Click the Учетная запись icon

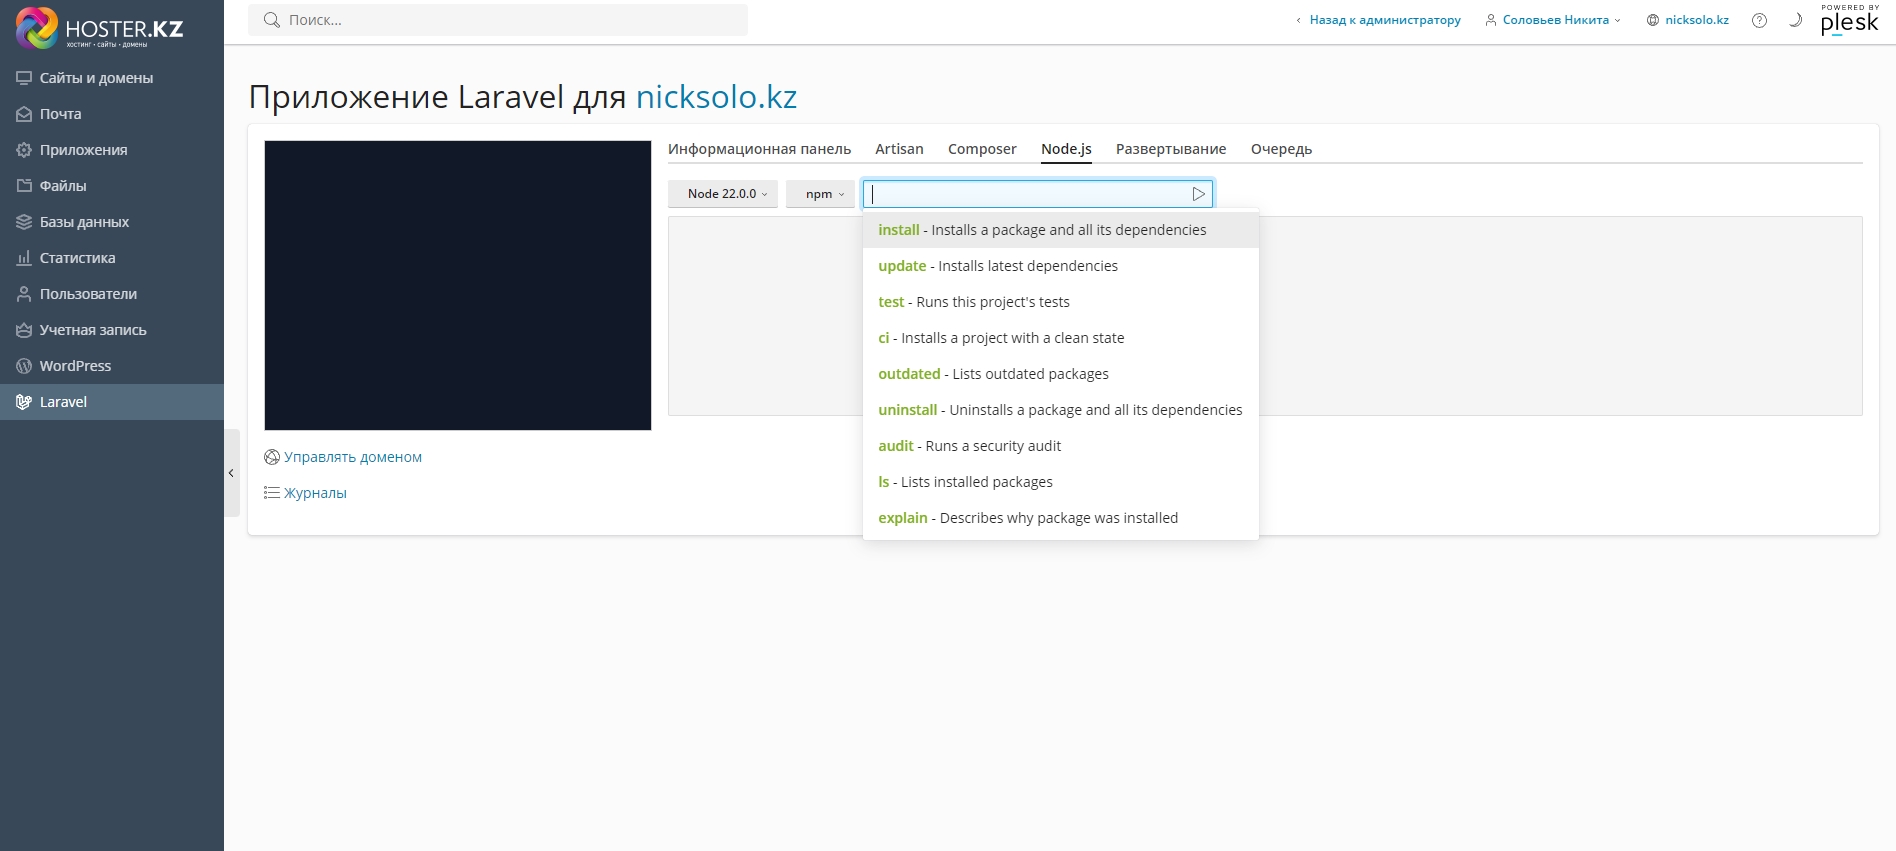point(24,330)
